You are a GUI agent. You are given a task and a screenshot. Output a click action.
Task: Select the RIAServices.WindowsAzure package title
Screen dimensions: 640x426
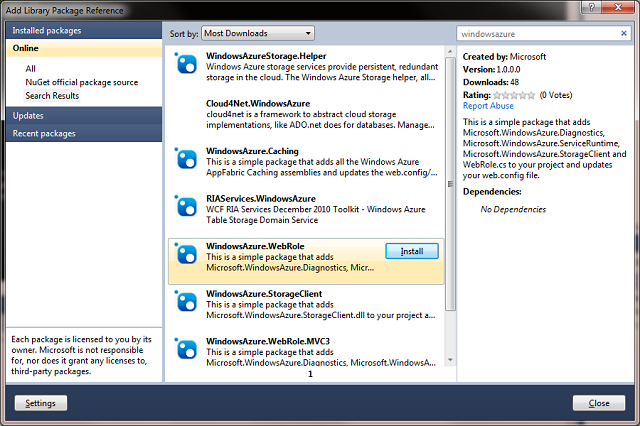tap(261, 198)
